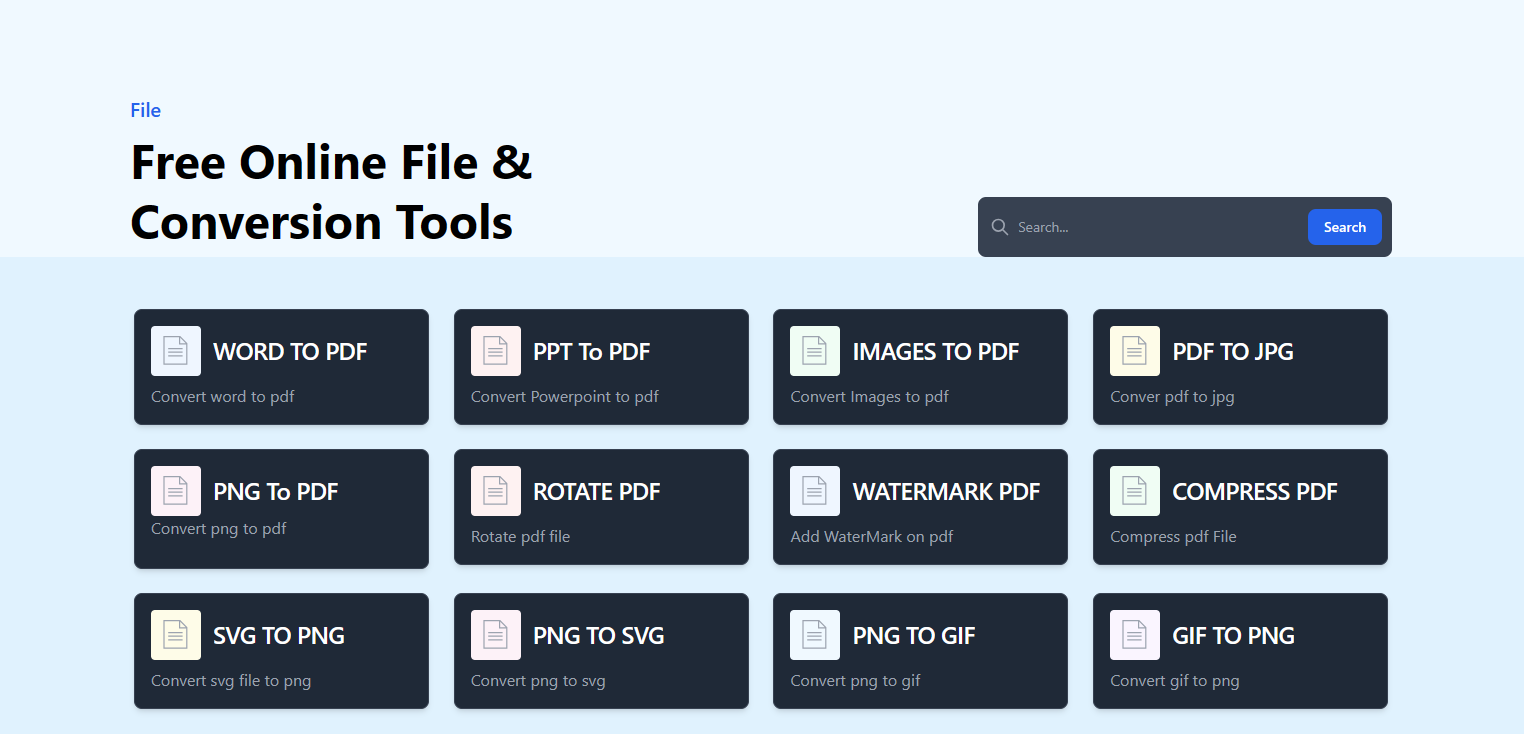Open Convert svg file to png text
The width and height of the screenshot is (1524, 734).
231,680
